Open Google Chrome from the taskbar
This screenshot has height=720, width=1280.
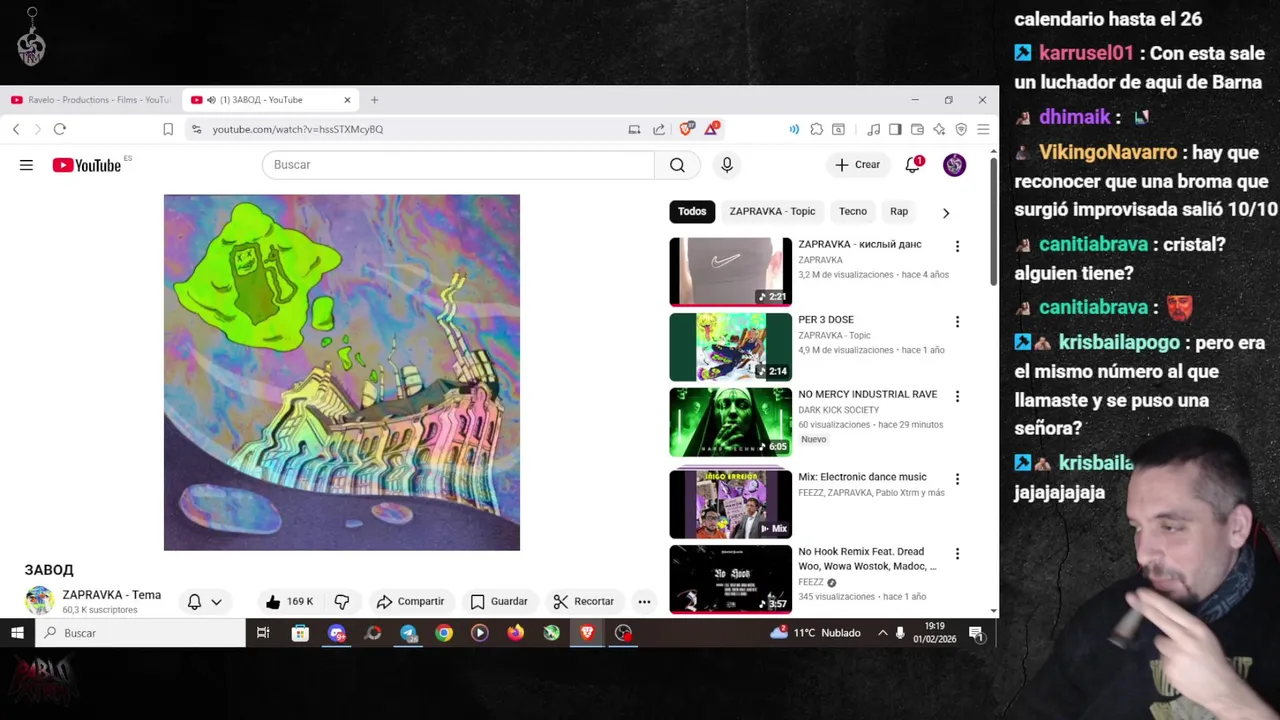click(x=444, y=633)
